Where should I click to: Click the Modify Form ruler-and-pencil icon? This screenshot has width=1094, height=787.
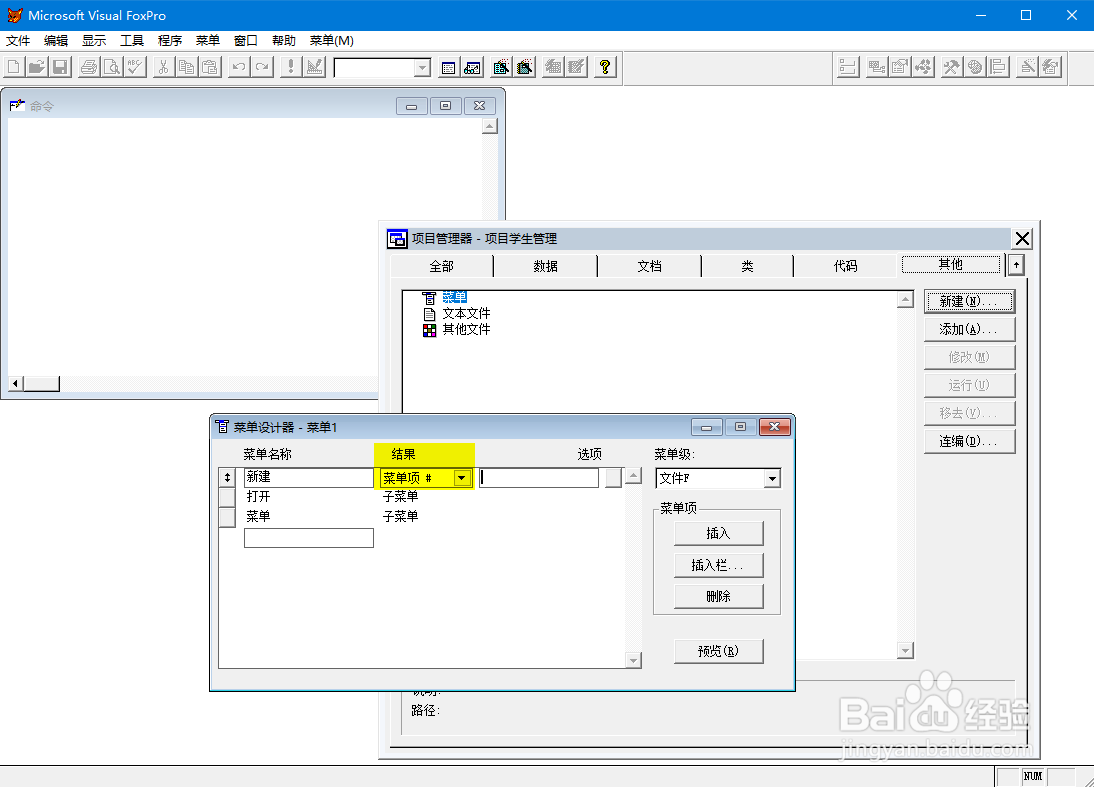point(315,67)
